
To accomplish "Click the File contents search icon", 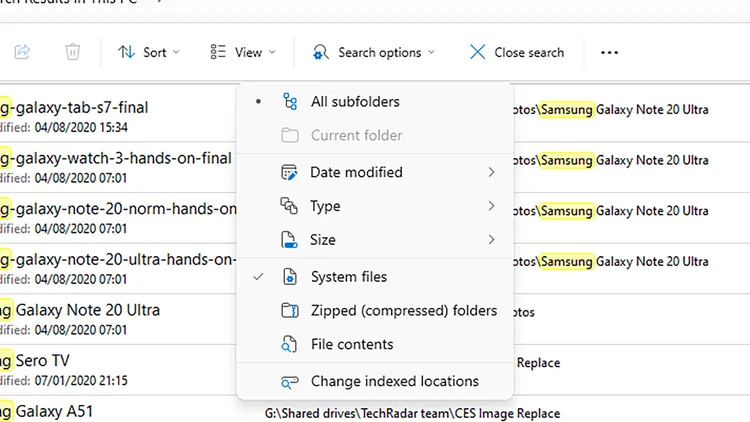I will [x=290, y=345].
